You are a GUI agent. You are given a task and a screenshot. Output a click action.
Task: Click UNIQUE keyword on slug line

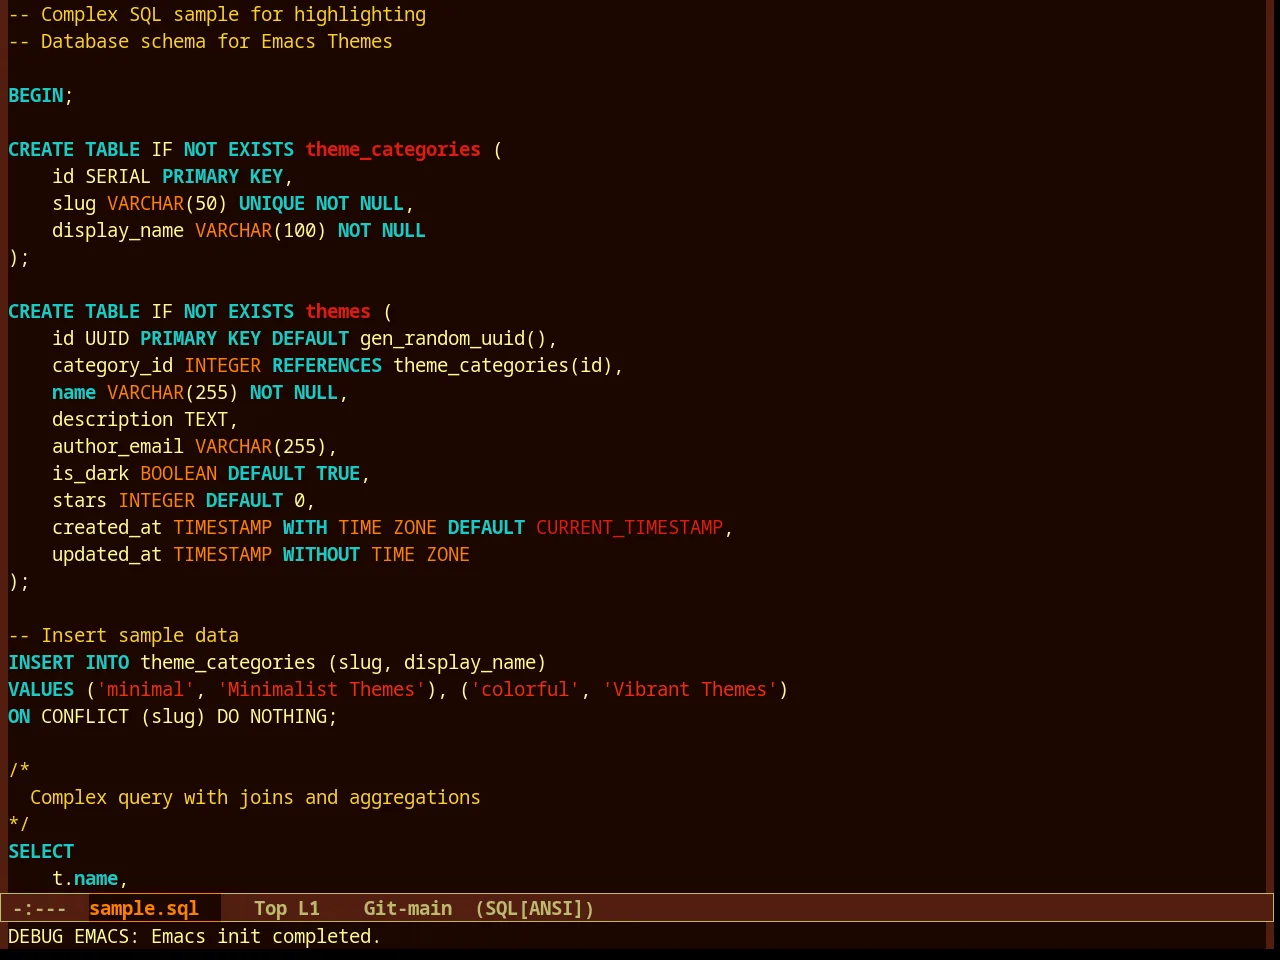point(272,203)
